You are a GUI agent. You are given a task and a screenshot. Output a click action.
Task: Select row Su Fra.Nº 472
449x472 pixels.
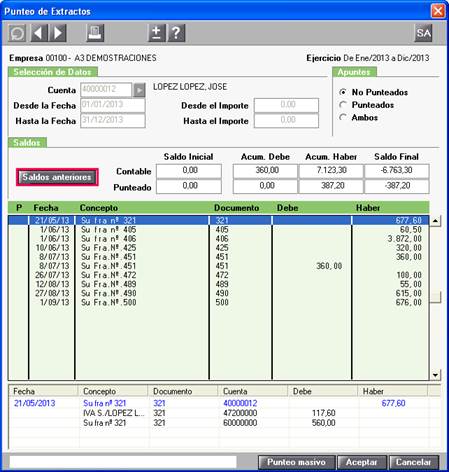(x=218, y=275)
